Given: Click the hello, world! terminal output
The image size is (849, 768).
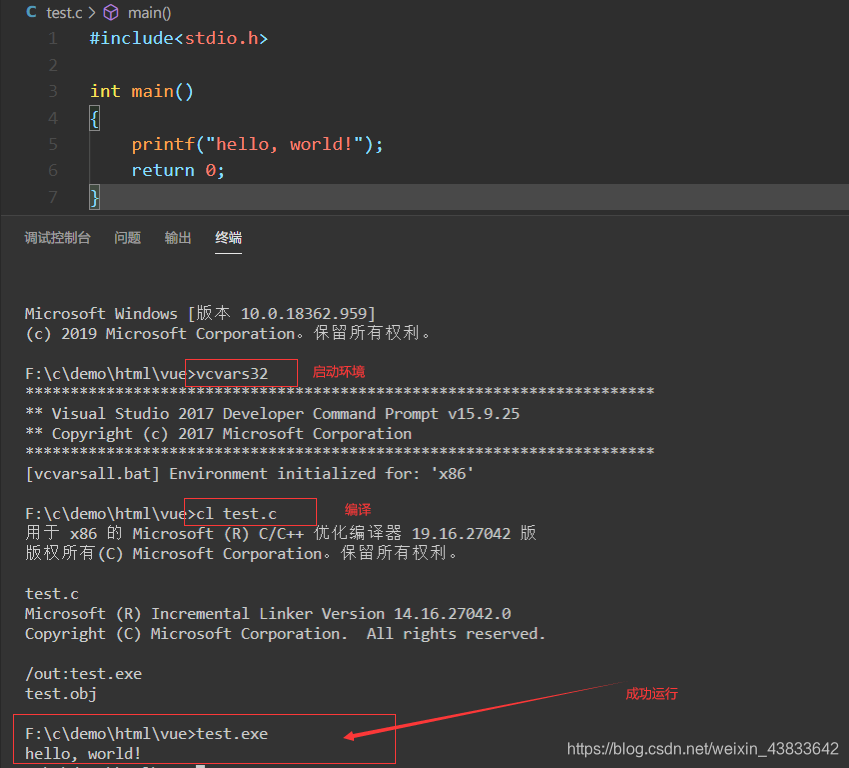Looking at the screenshot, I should pyautogui.click(x=83, y=753).
